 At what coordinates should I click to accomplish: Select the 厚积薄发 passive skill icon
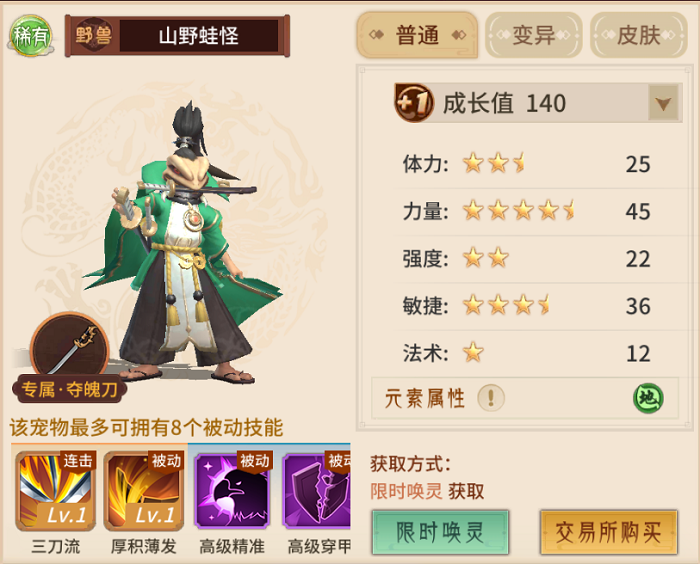[x=144, y=491]
